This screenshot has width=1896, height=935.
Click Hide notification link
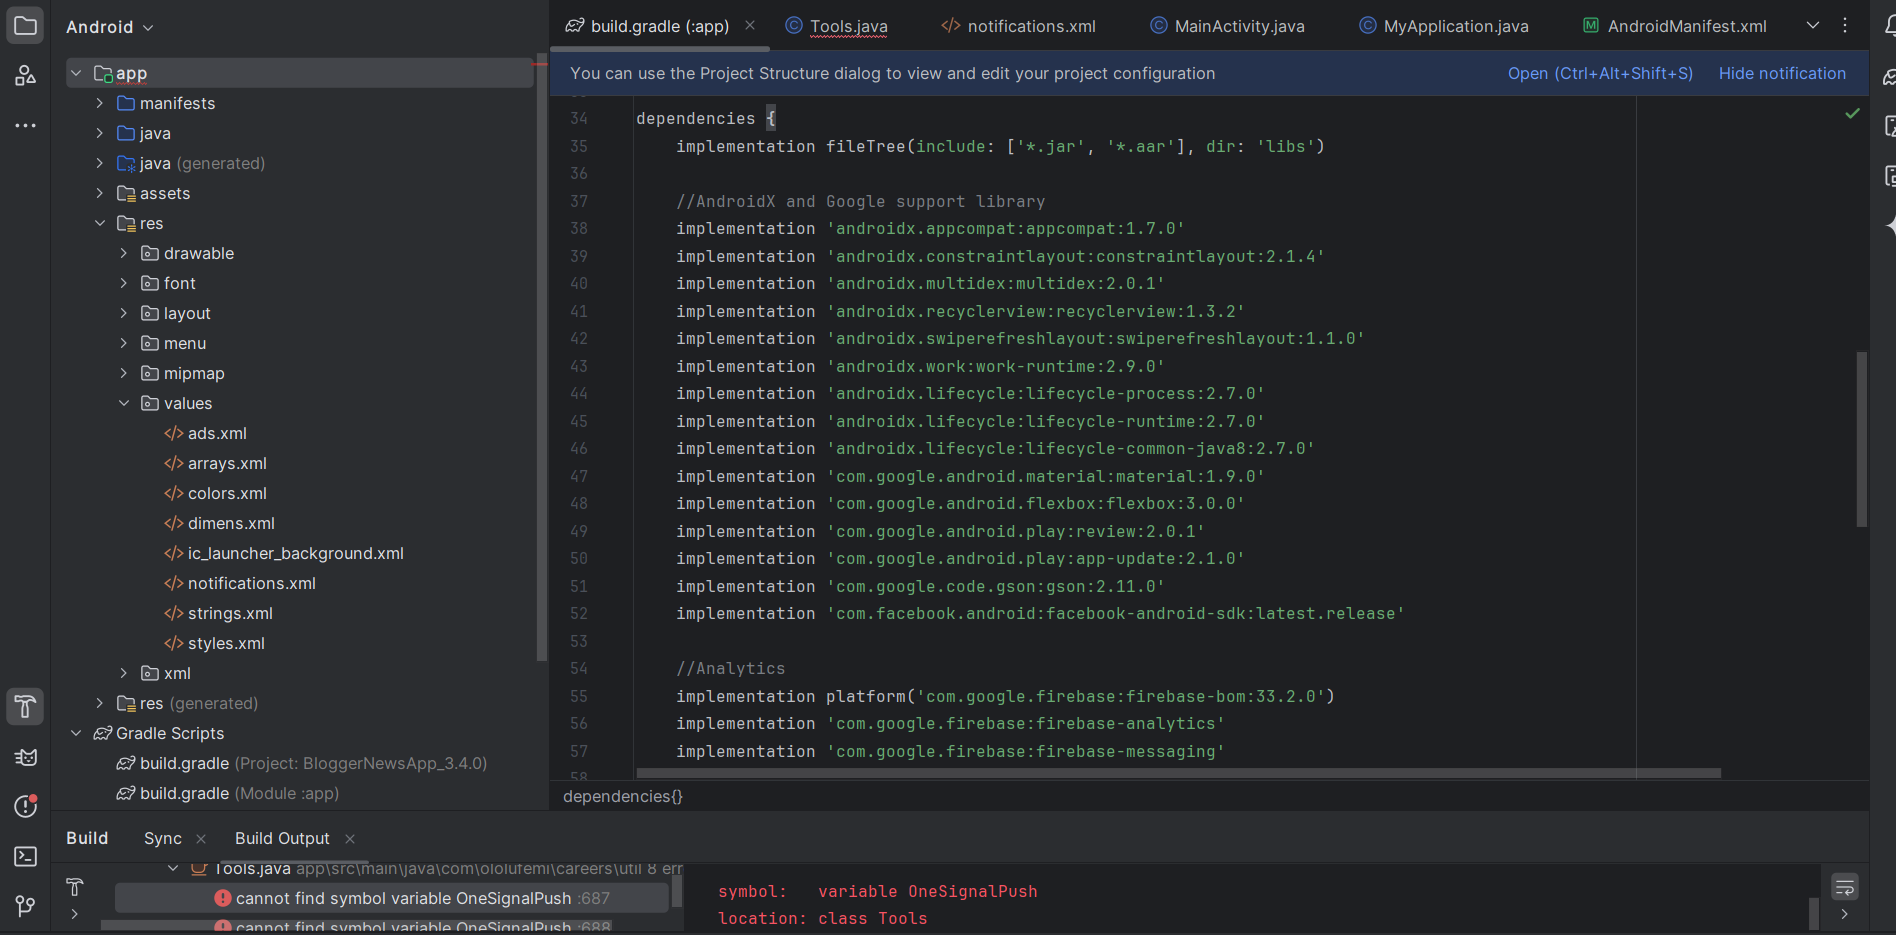(x=1782, y=73)
